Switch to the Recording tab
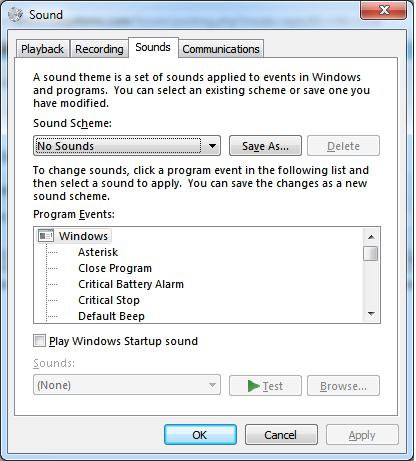 click(99, 49)
